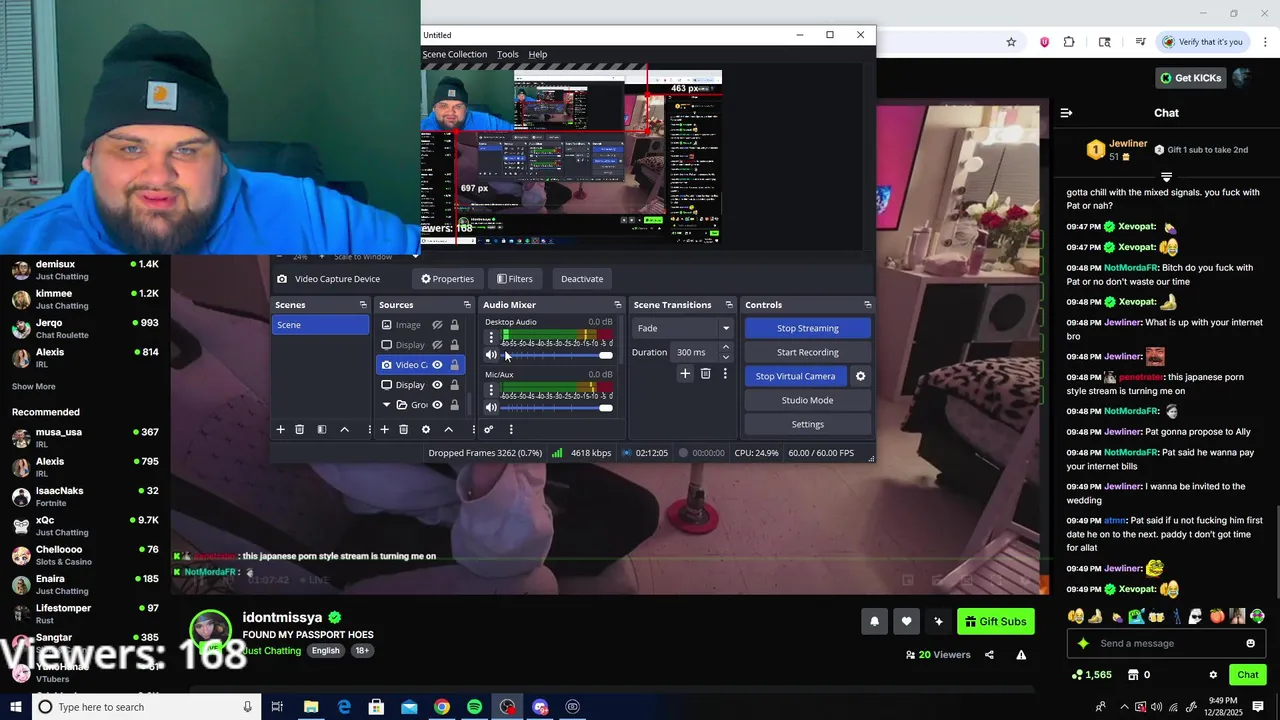Viewport: 1280px width, 720px height.
Task: Open virtual camera settings gear icon
Action: (860, 376)
